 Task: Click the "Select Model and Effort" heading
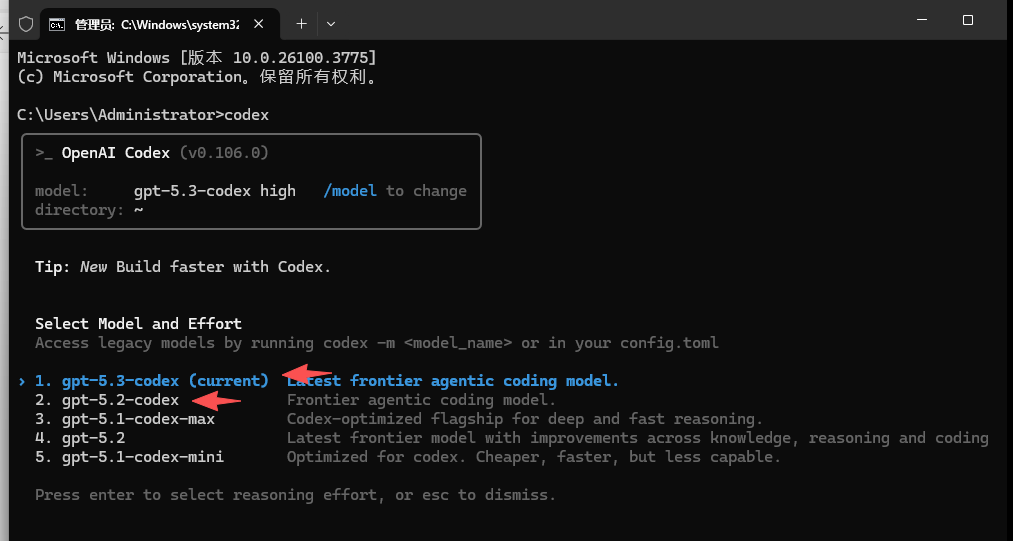(138, 324)
